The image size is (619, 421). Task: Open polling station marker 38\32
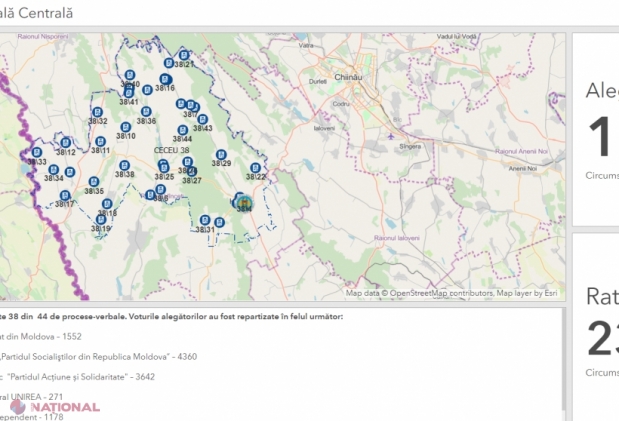[x=97, y=112]
